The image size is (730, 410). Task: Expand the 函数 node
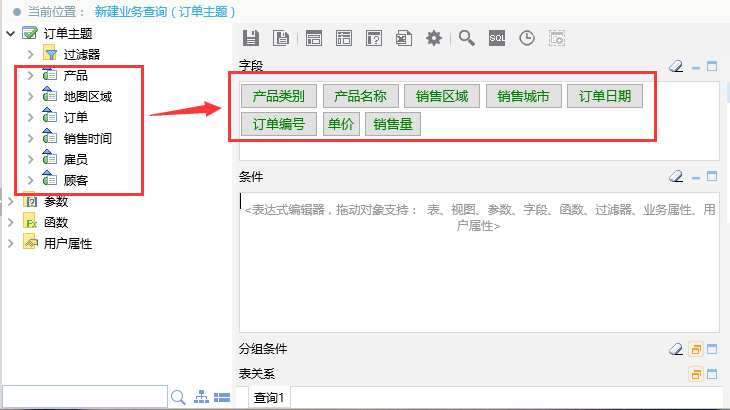pos(11,222)
